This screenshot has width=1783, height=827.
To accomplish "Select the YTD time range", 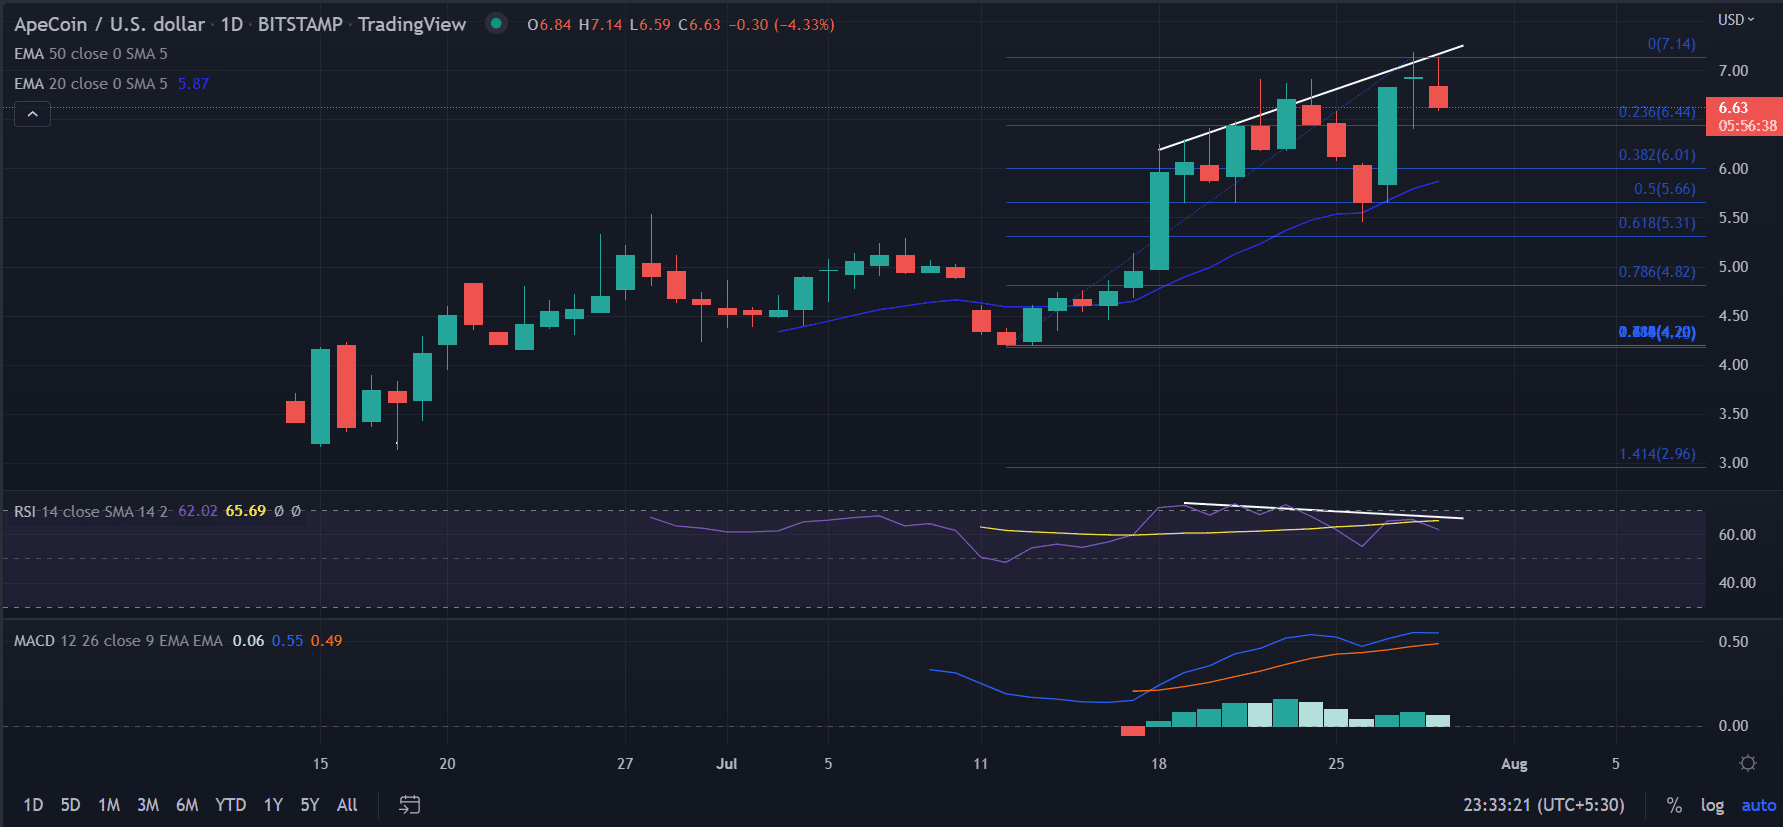I will click(231, 805).
